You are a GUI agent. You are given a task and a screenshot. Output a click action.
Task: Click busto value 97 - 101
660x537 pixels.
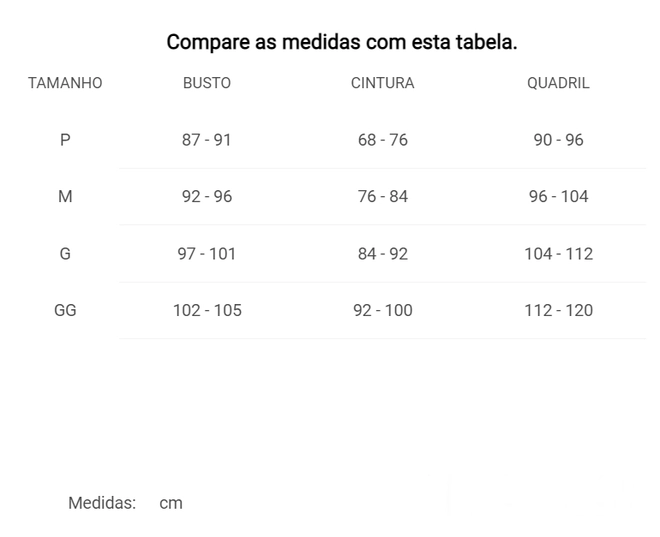[x=207, y=254]
